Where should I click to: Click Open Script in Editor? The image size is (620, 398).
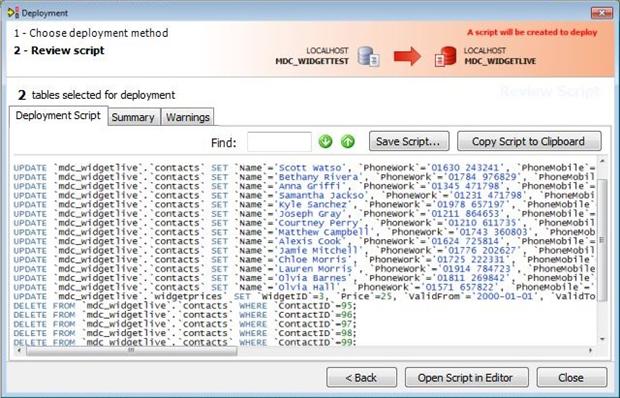click(x=467, y=377)
